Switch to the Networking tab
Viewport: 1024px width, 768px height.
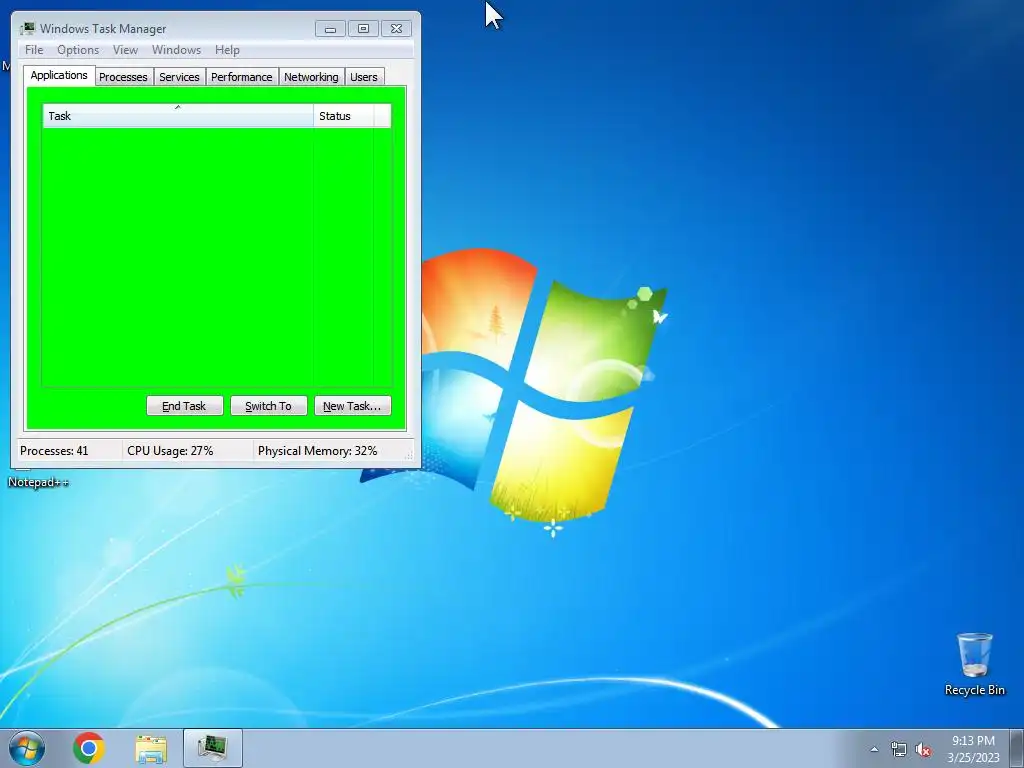pyautogui.click(x=311, y=77)
